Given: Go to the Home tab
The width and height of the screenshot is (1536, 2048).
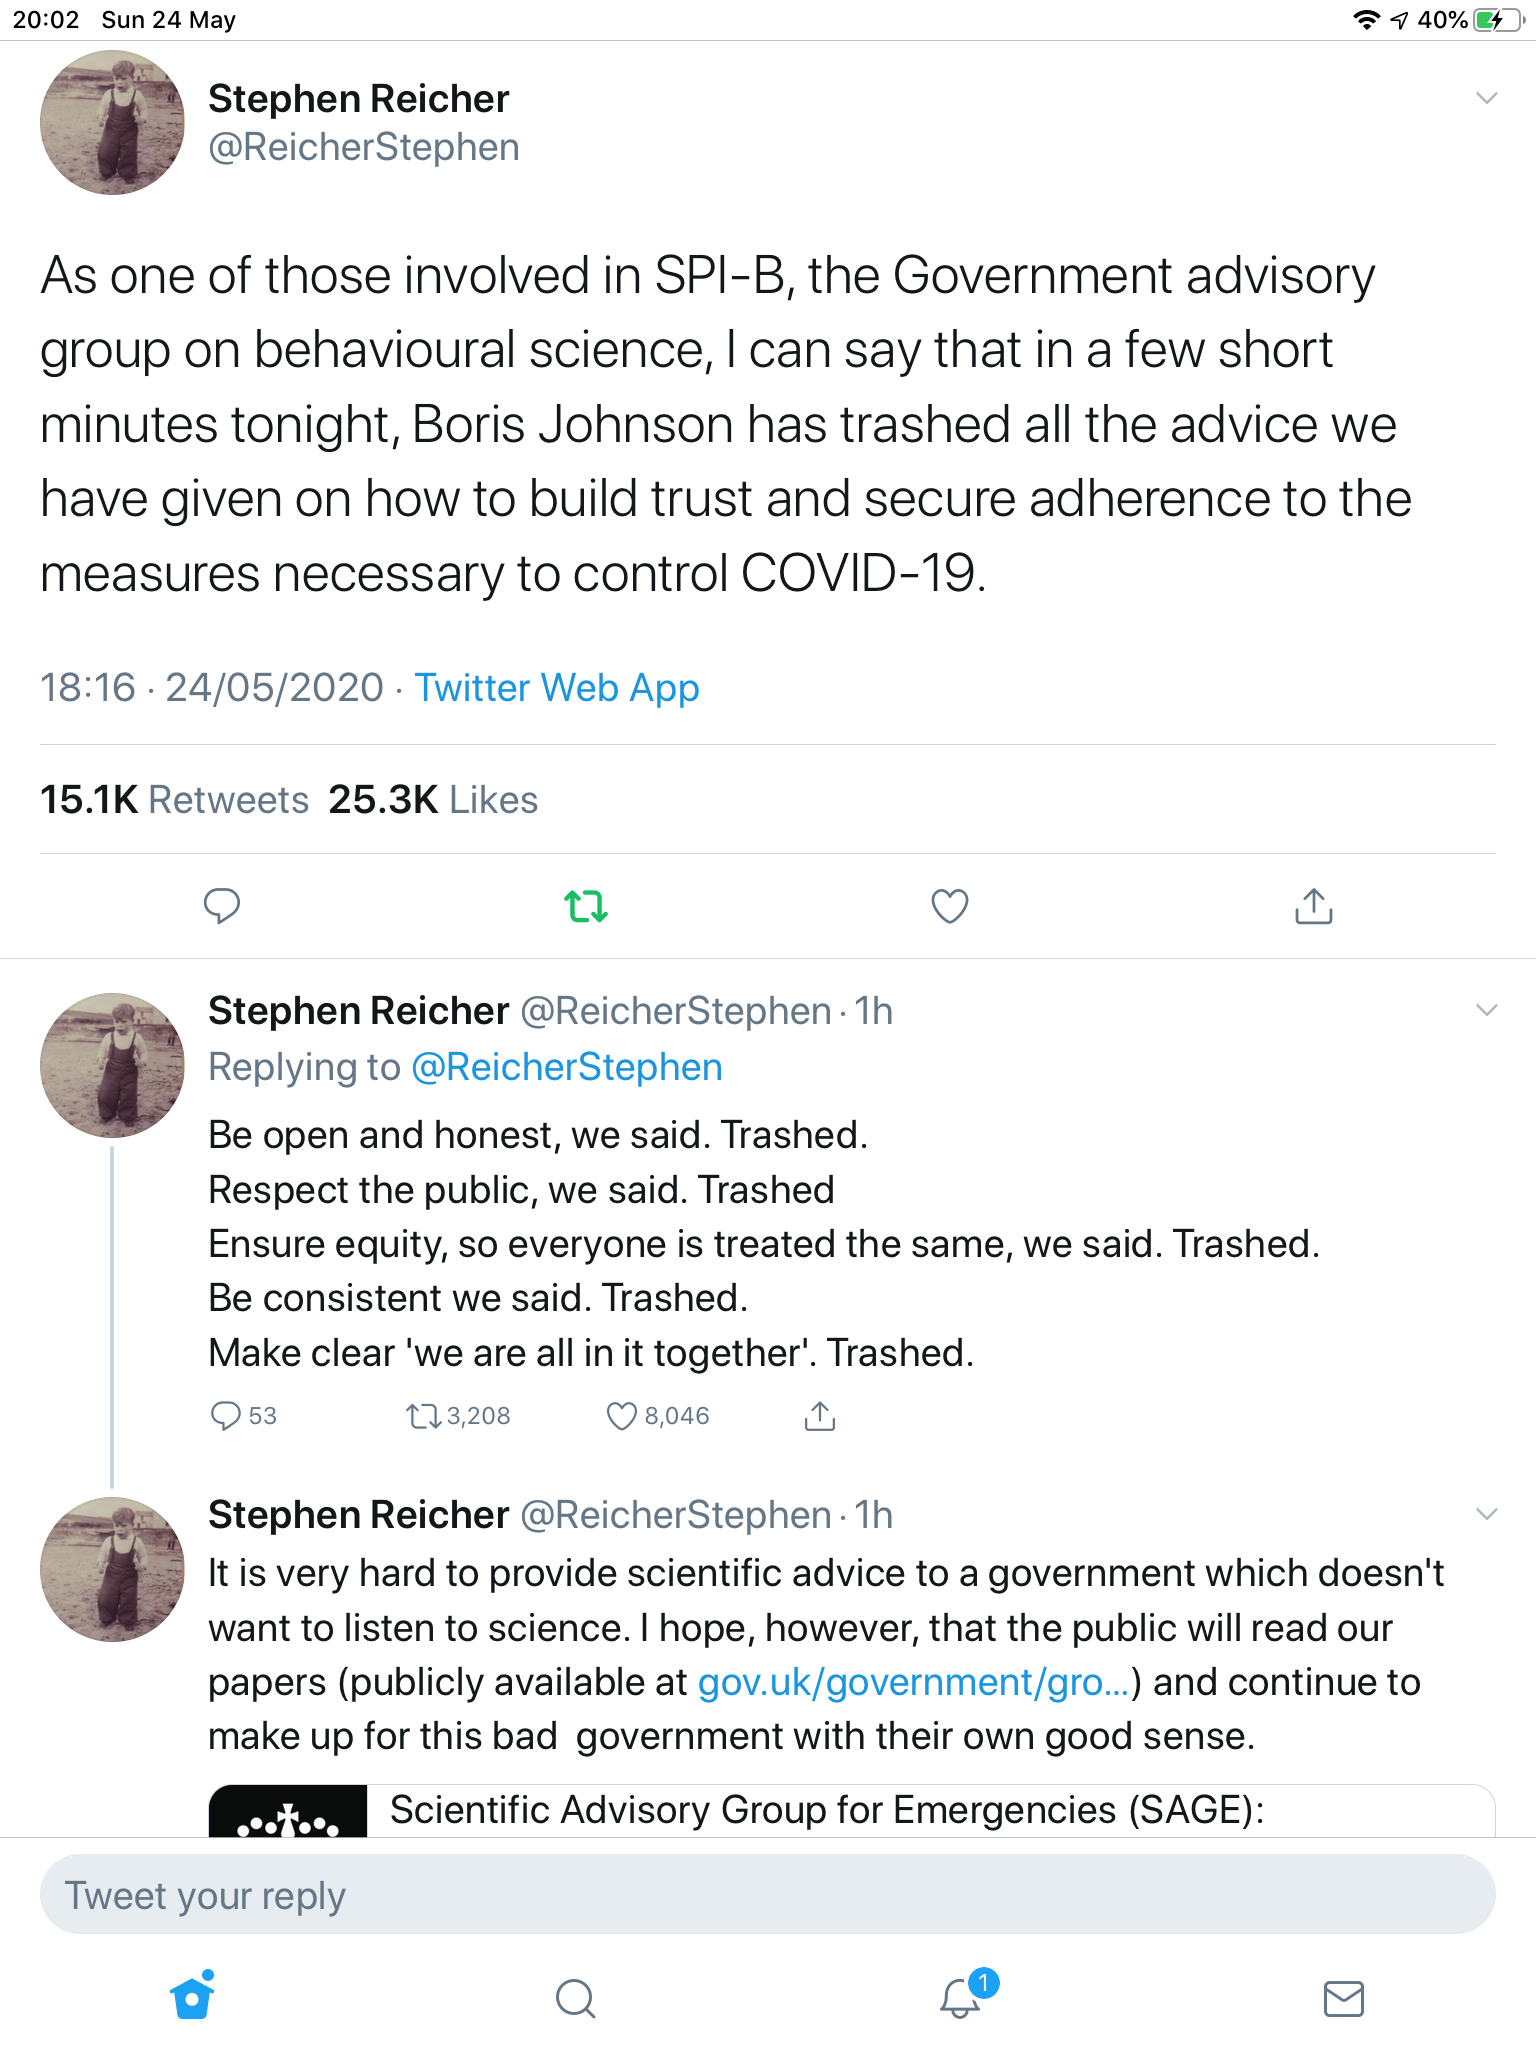Looking at the screenshot, I should tap(192, 1998).
